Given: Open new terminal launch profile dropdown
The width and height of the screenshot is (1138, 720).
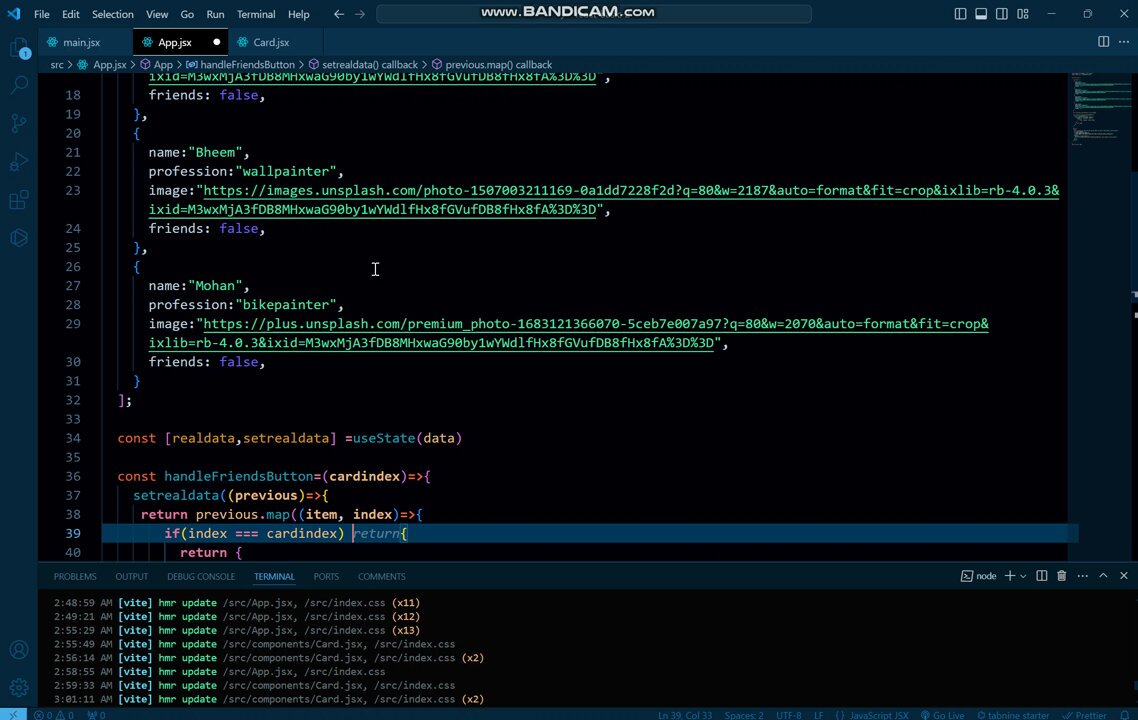Looking at the screenshot, I should pos(1023,576).
